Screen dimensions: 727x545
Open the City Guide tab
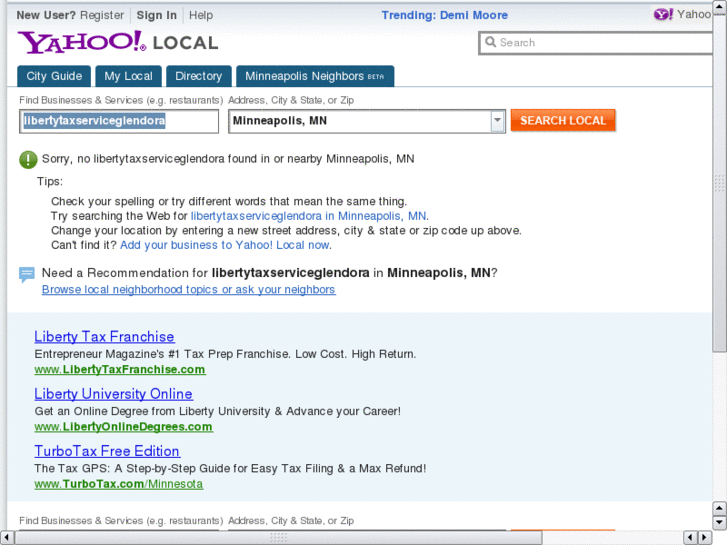[x=54, y=76]
